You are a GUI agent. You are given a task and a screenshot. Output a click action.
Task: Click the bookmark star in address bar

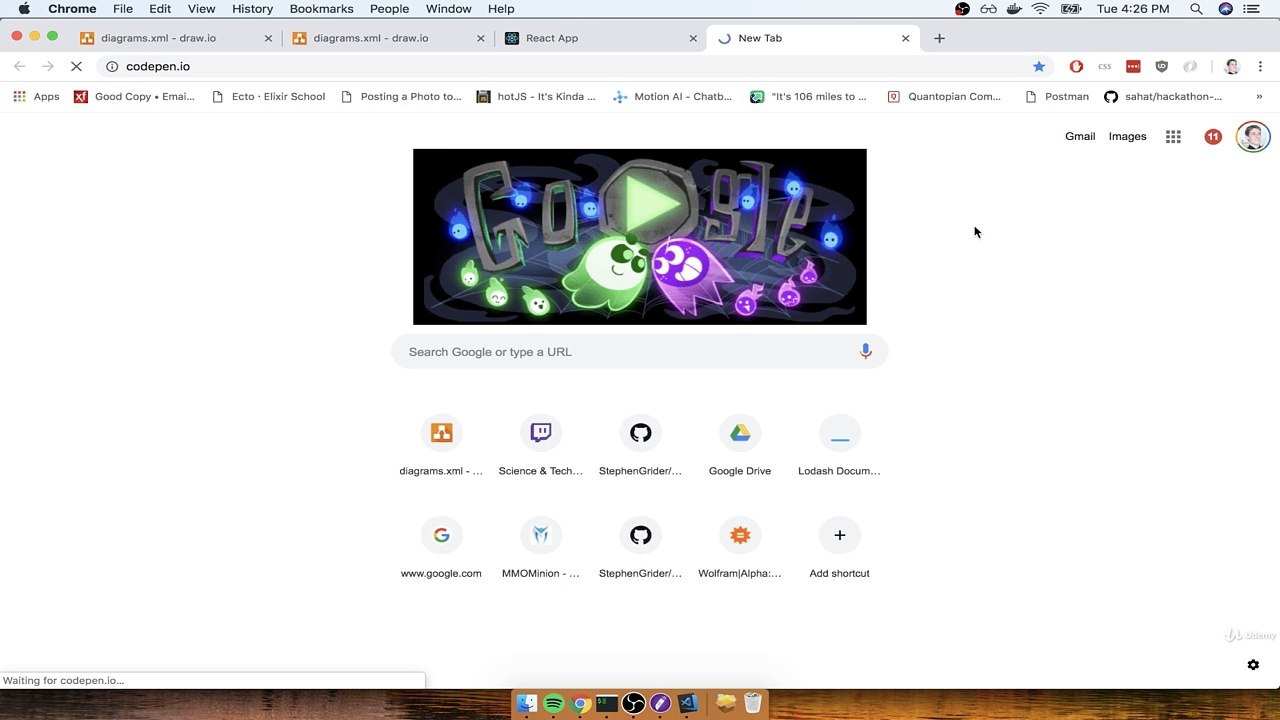pos(1039,66)
